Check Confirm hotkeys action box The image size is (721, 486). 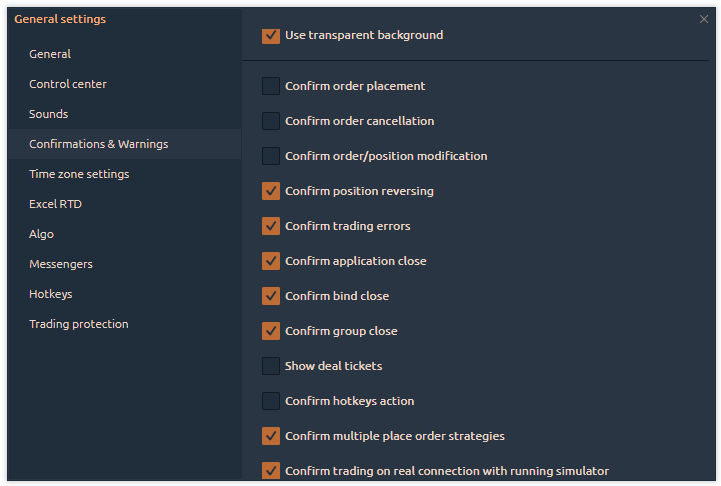coord(271,401)
